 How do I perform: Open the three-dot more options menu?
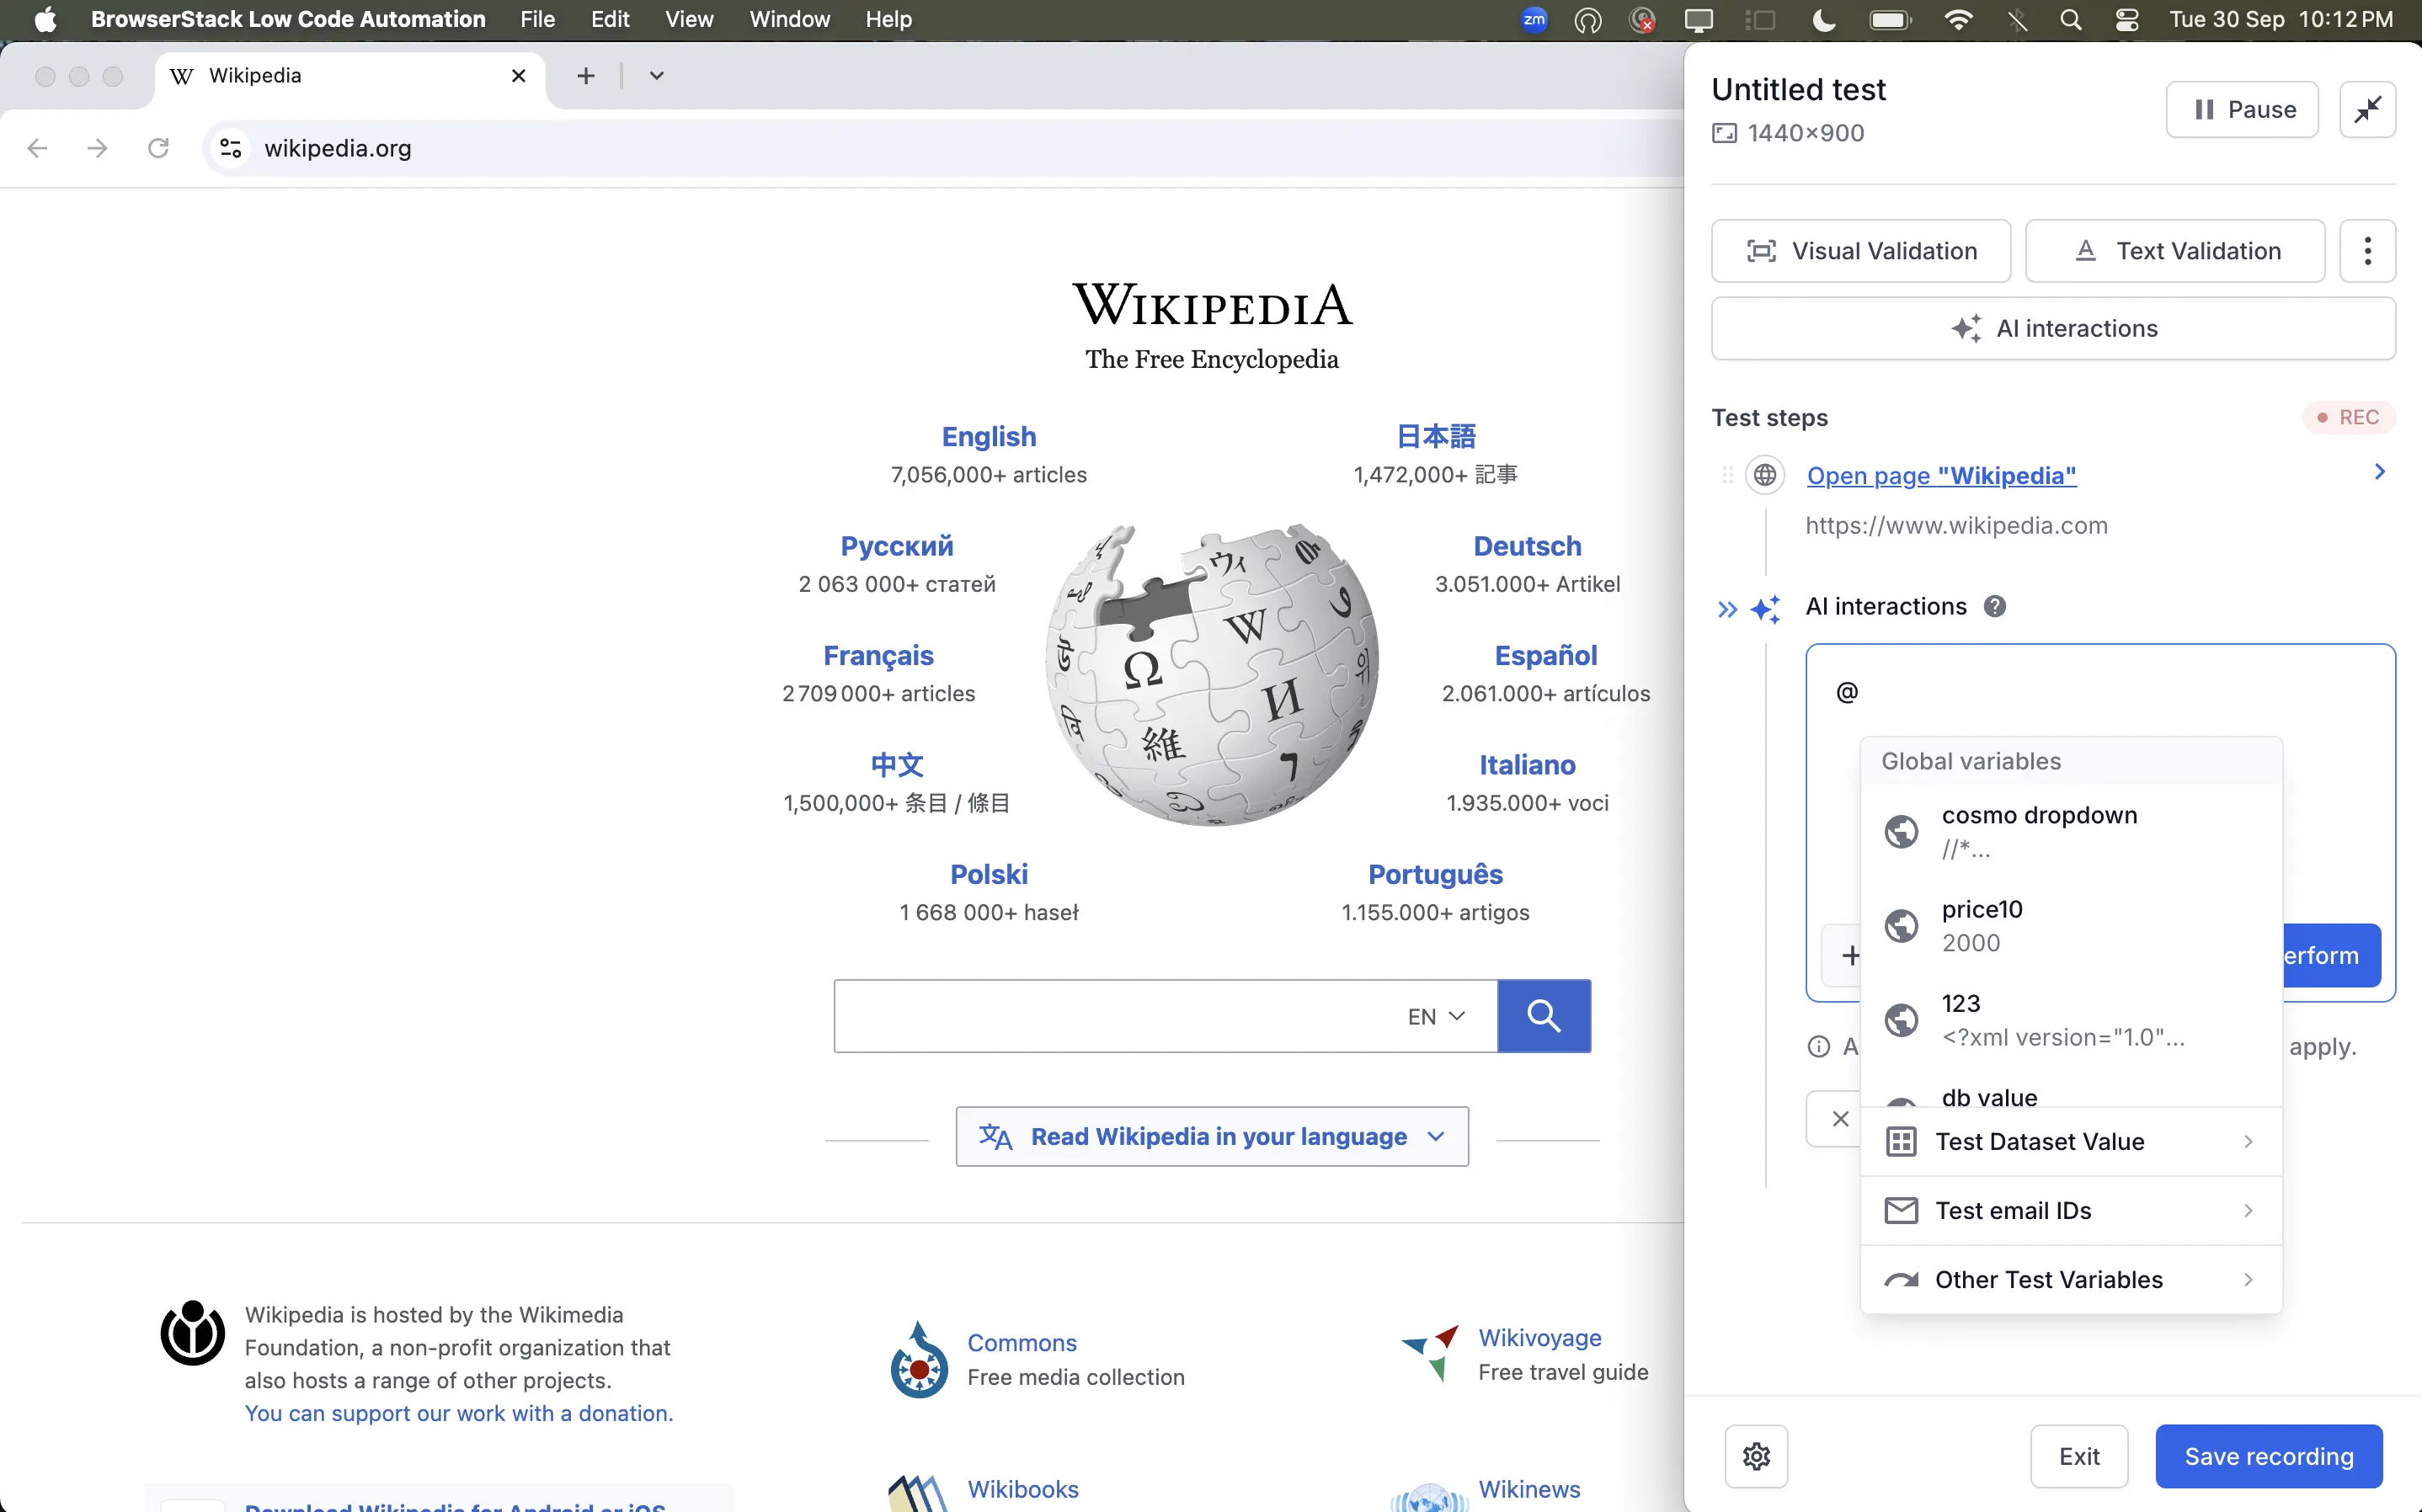(2367, 251)
